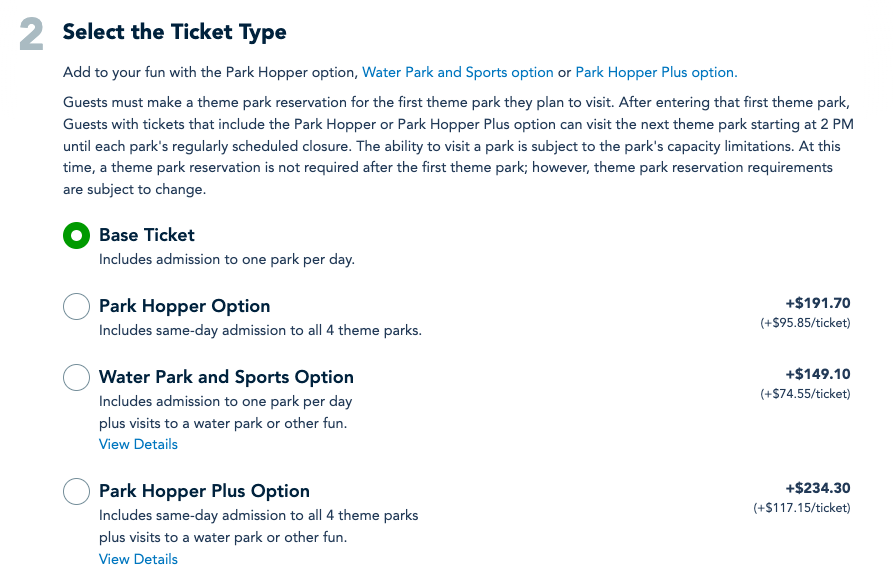Screen dimensions: 893x581
Task: Open the Water Park and Sports option link
Action: click(457, 72)
